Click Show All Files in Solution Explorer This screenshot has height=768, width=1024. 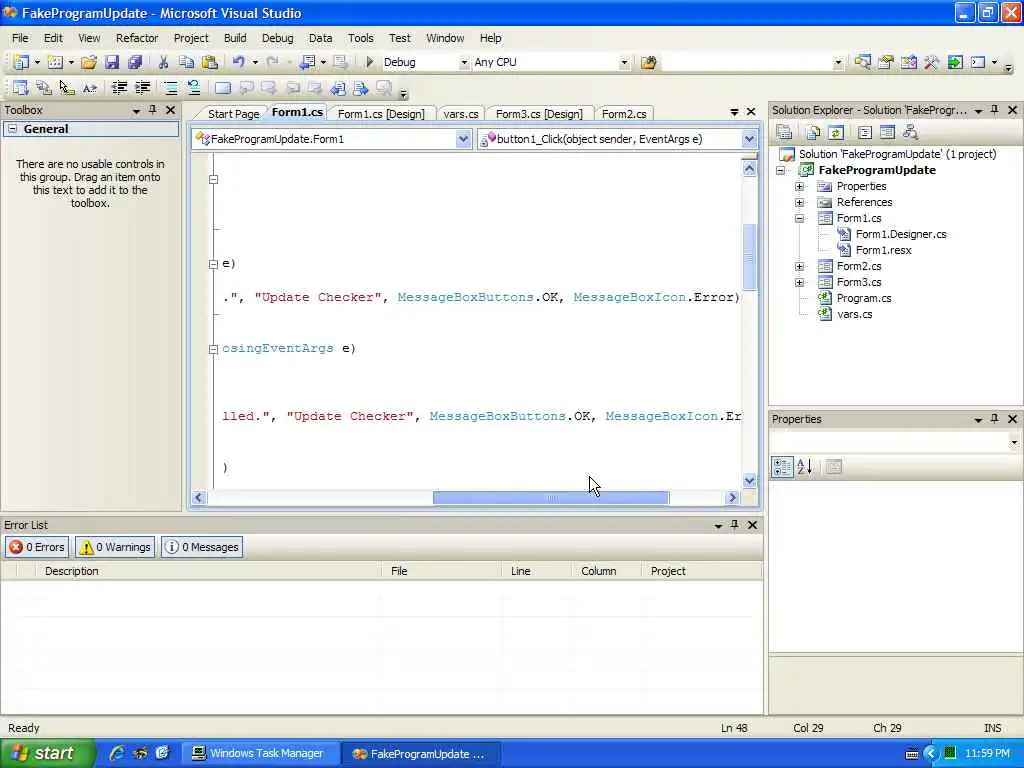pos(813,133)
